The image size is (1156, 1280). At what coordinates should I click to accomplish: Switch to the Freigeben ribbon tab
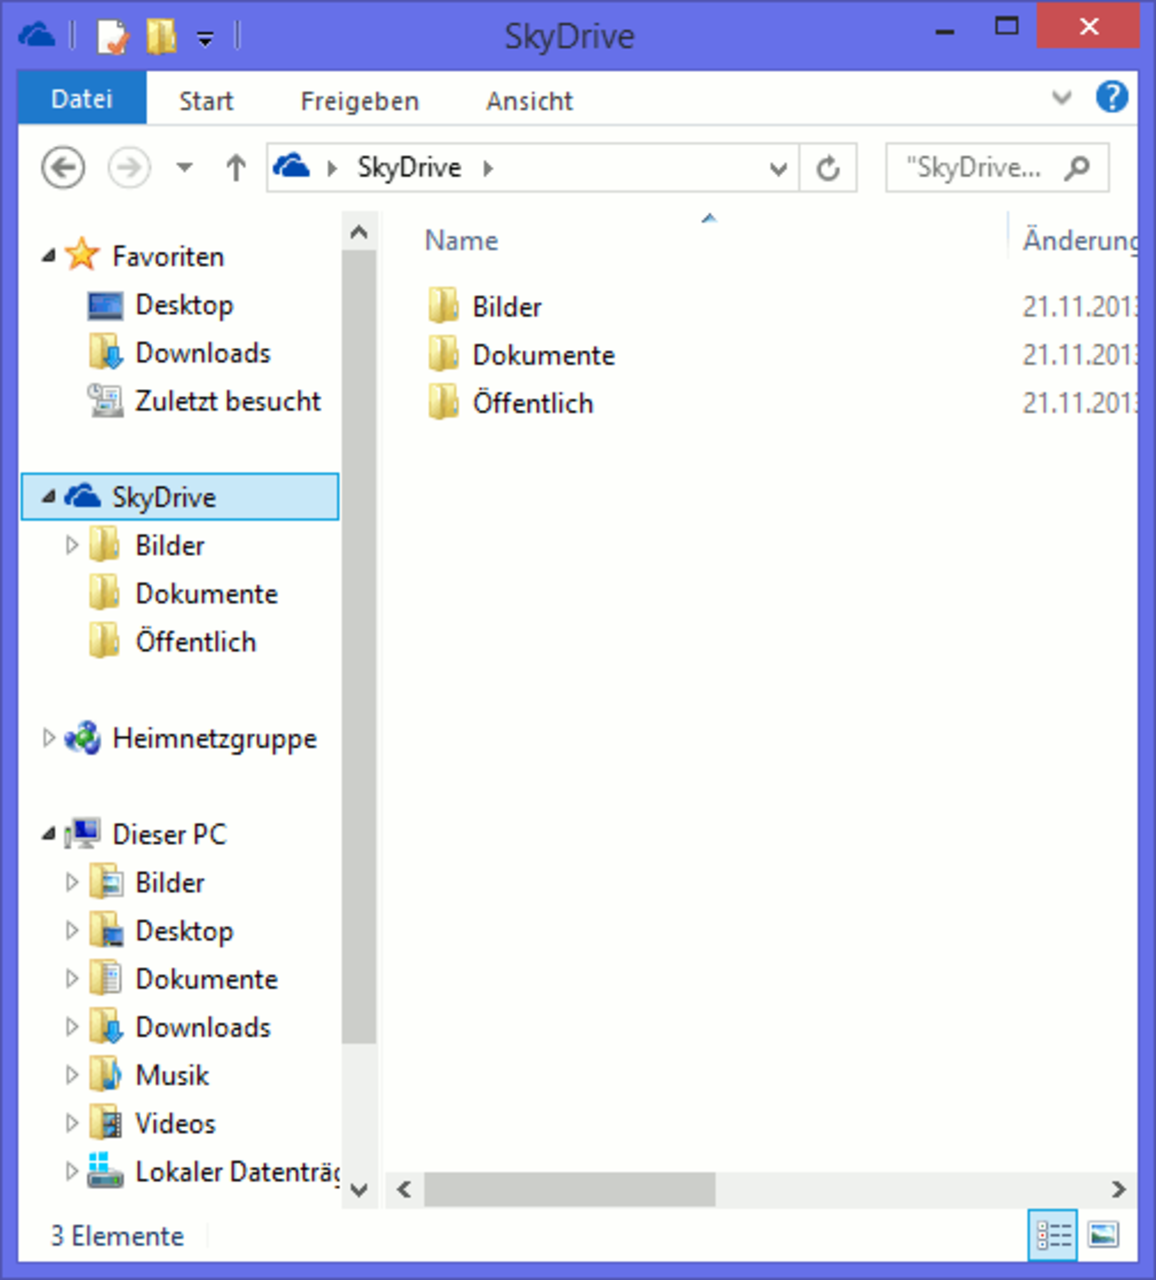[x=359, y=101]
